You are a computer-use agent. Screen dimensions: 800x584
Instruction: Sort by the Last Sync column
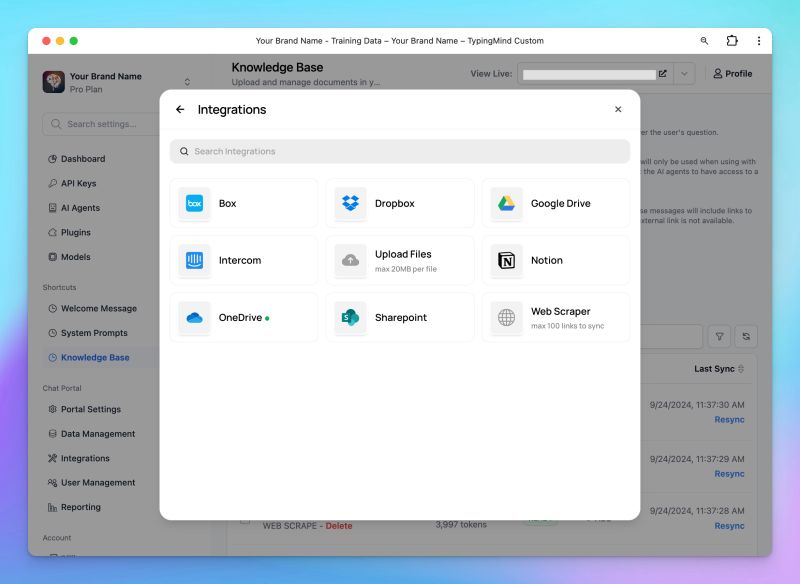click(719, 369)
